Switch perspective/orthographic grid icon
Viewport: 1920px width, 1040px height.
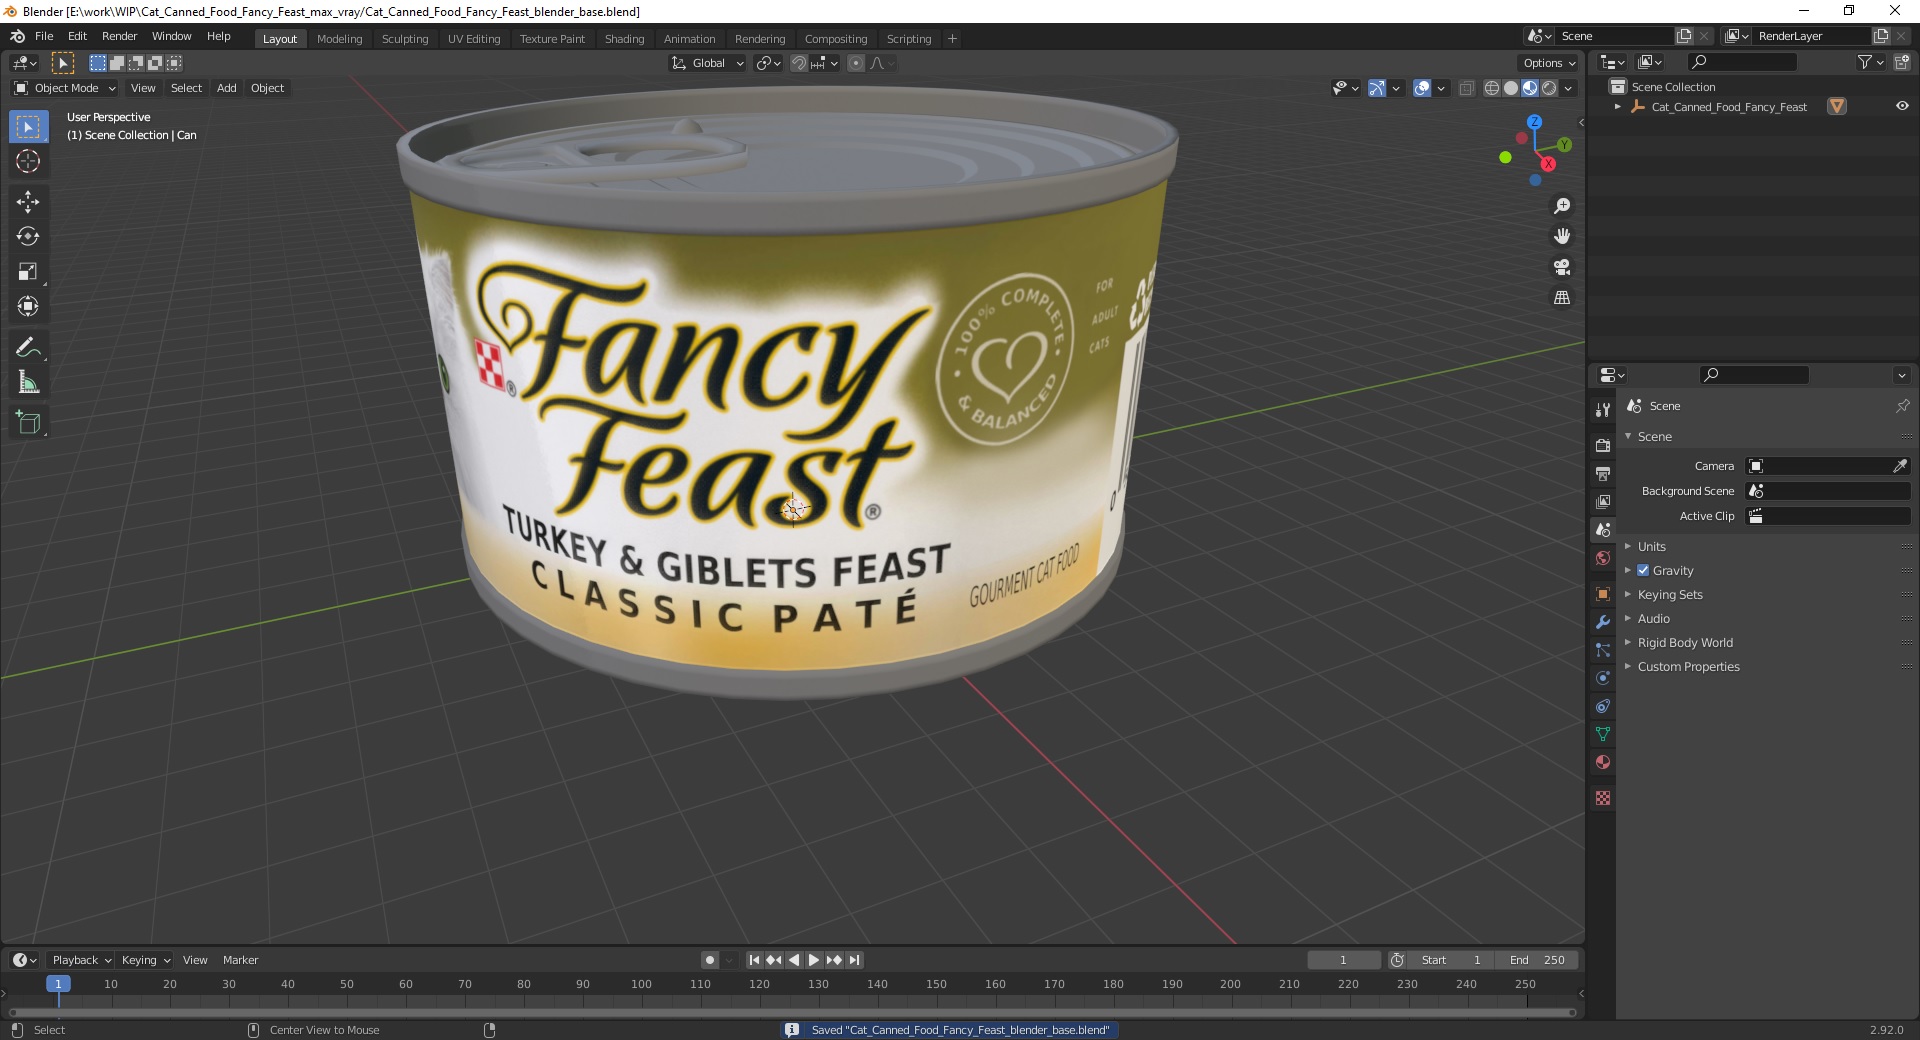point(1561,298)
